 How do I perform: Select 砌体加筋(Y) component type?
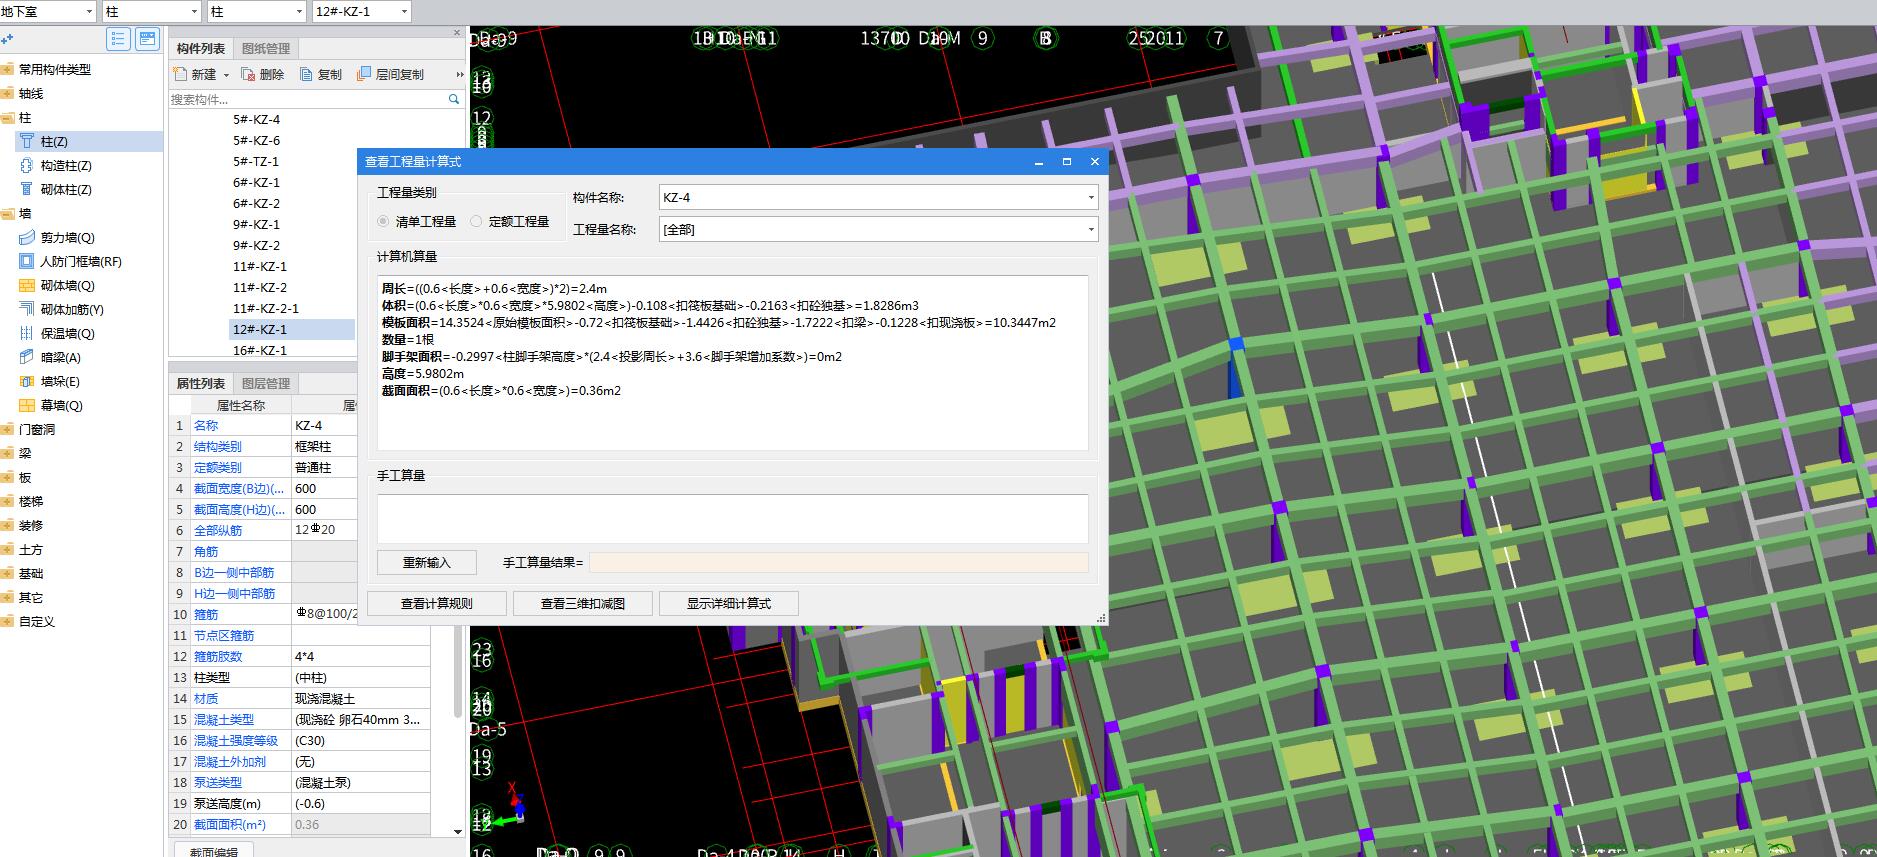coord(72,310)
